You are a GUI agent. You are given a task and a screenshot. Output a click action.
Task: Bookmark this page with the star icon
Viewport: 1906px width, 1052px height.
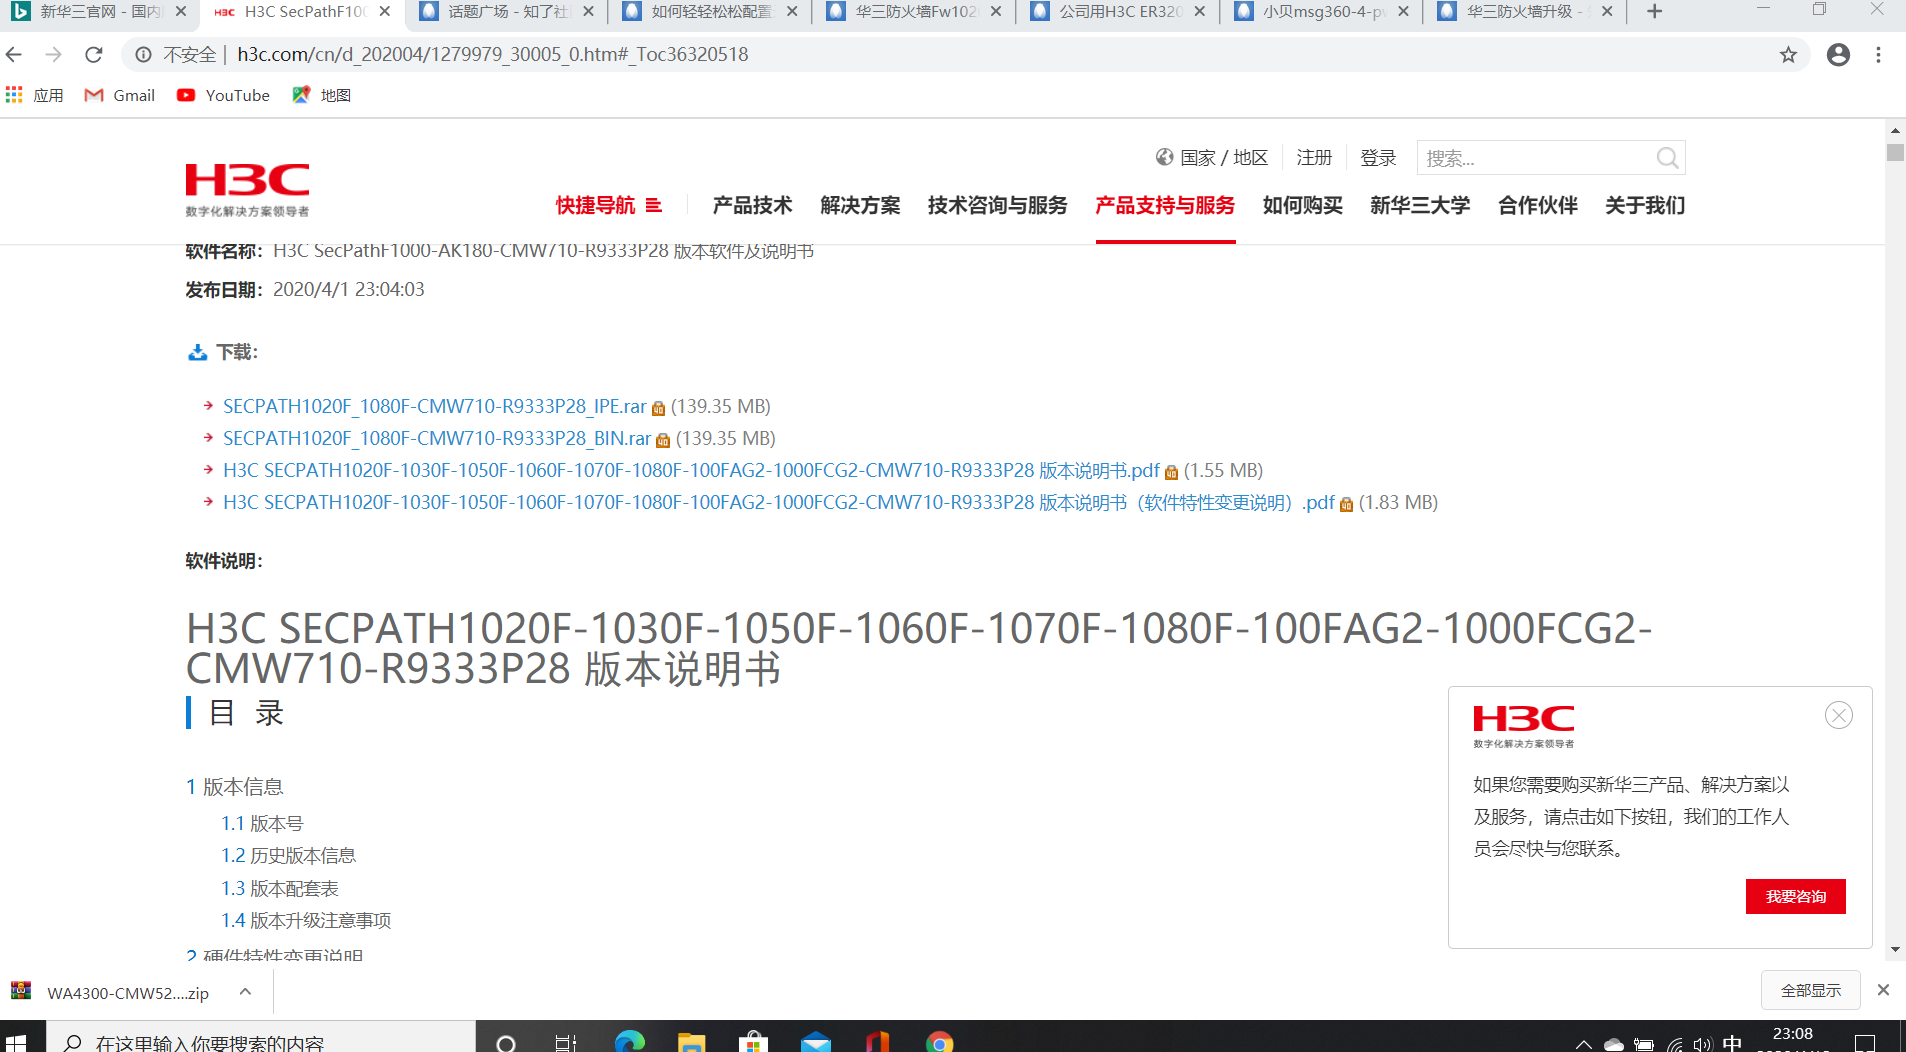click(x=1788, y=55)
